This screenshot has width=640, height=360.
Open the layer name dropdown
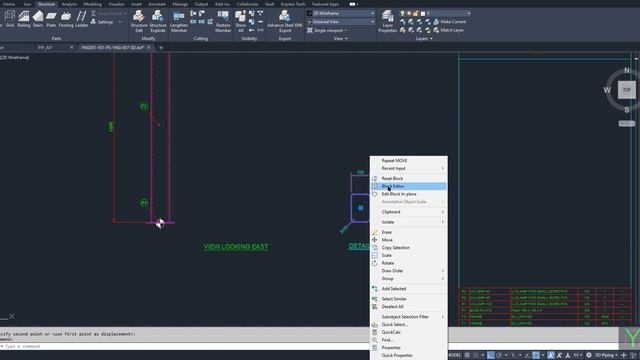[469, 13]
